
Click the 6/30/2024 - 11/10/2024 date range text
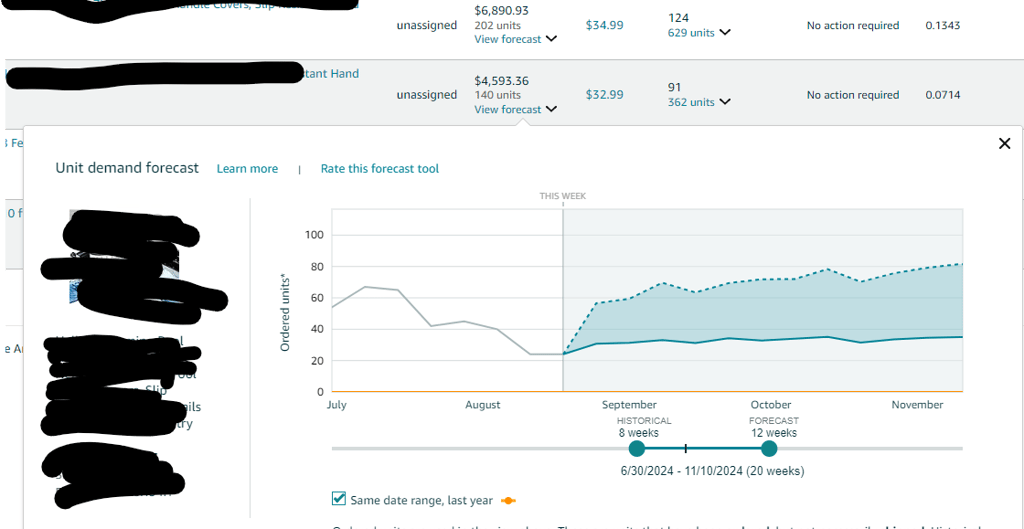point(712,471)
